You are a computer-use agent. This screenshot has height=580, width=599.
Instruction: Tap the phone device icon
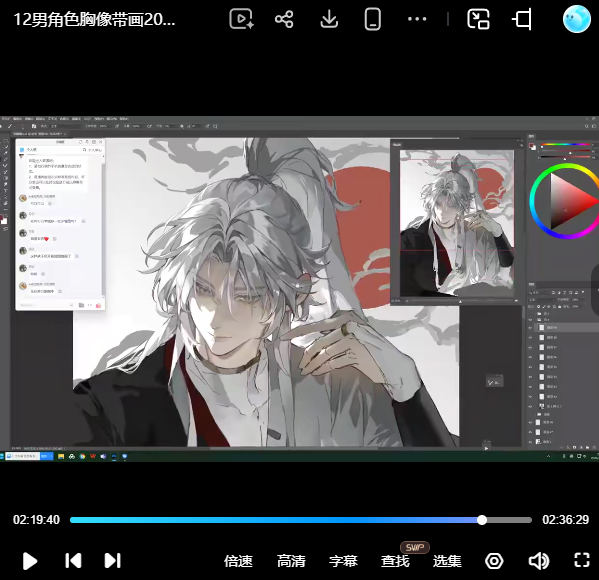pyautogui.click(x=372, y=19)
